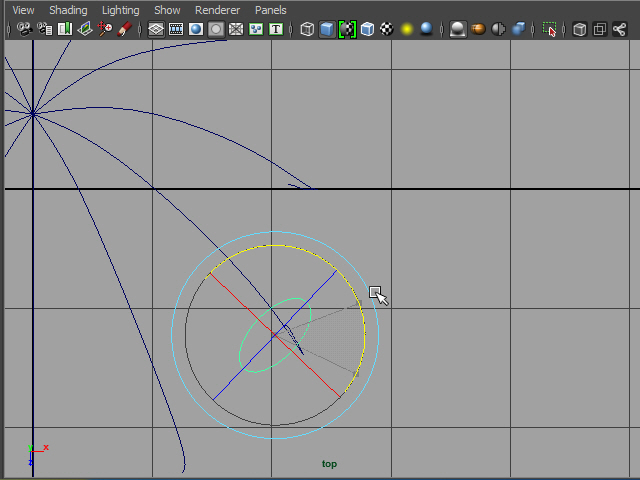Click the checkered textured sphere icon
Viewport: 640px width, 480px height.
click(x=386, y=29)
